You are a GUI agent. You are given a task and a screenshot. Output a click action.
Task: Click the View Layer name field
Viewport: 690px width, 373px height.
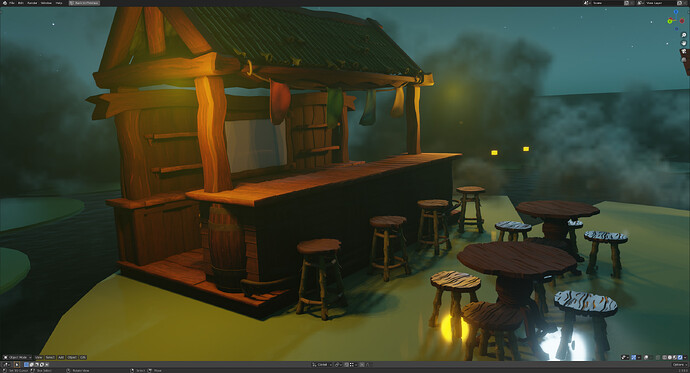coord(660,3)
